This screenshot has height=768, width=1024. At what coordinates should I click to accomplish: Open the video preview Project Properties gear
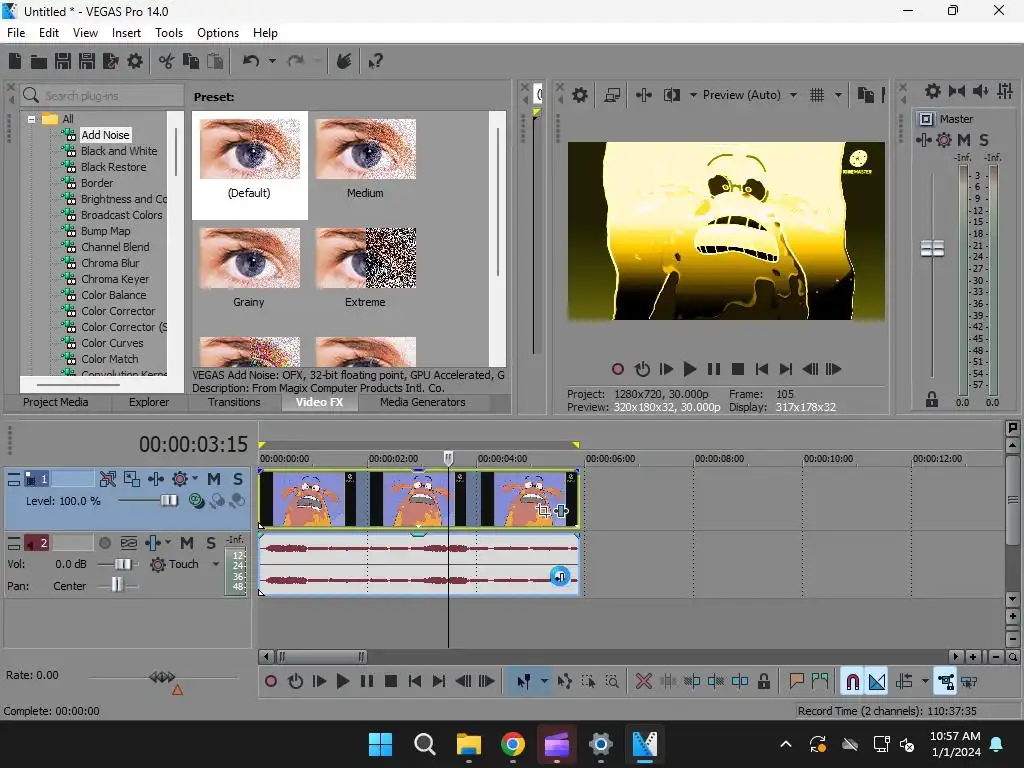click(x=580, y=95)
